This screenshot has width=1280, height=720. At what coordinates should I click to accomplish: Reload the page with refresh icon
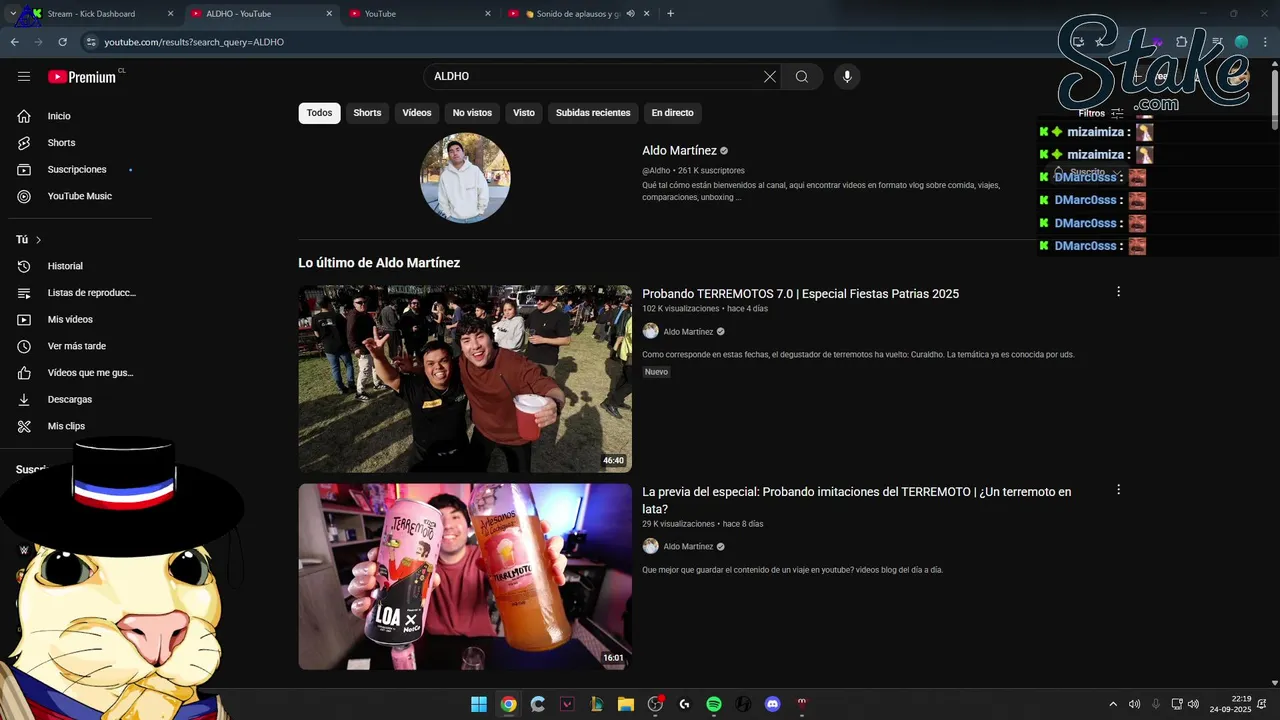(63, 42)
